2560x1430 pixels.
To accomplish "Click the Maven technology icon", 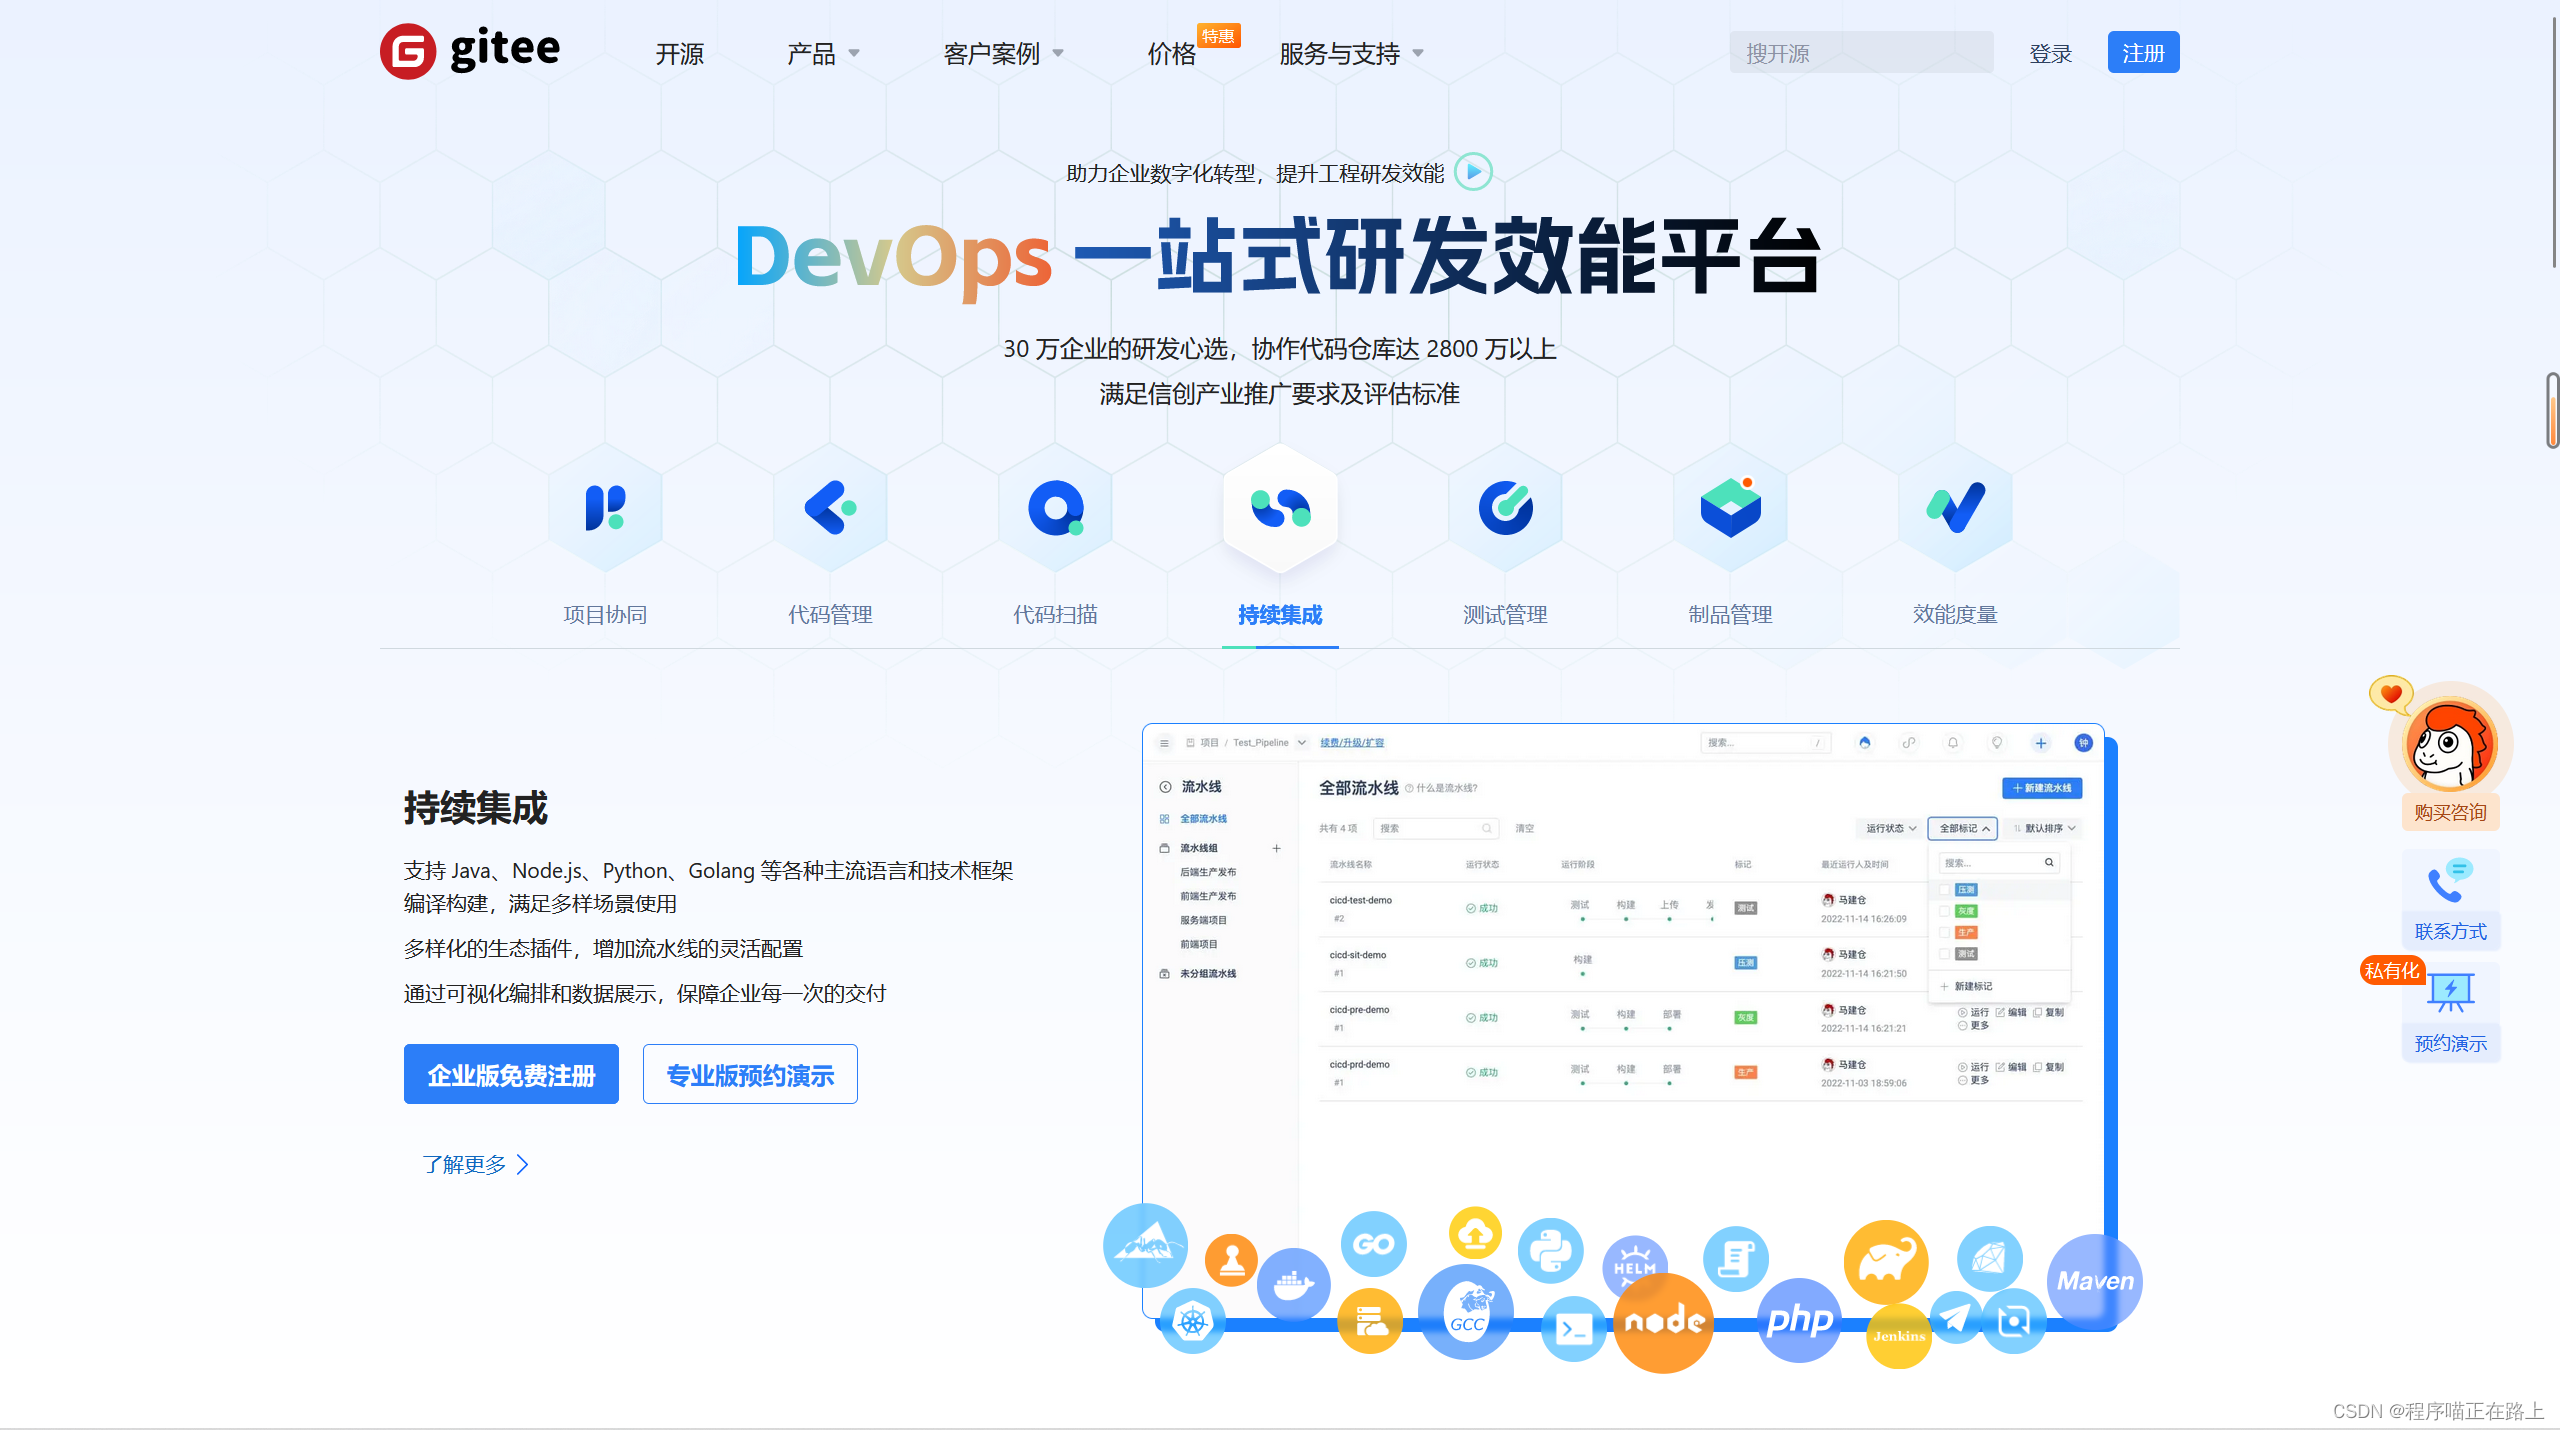I will click(2095, 1280).
